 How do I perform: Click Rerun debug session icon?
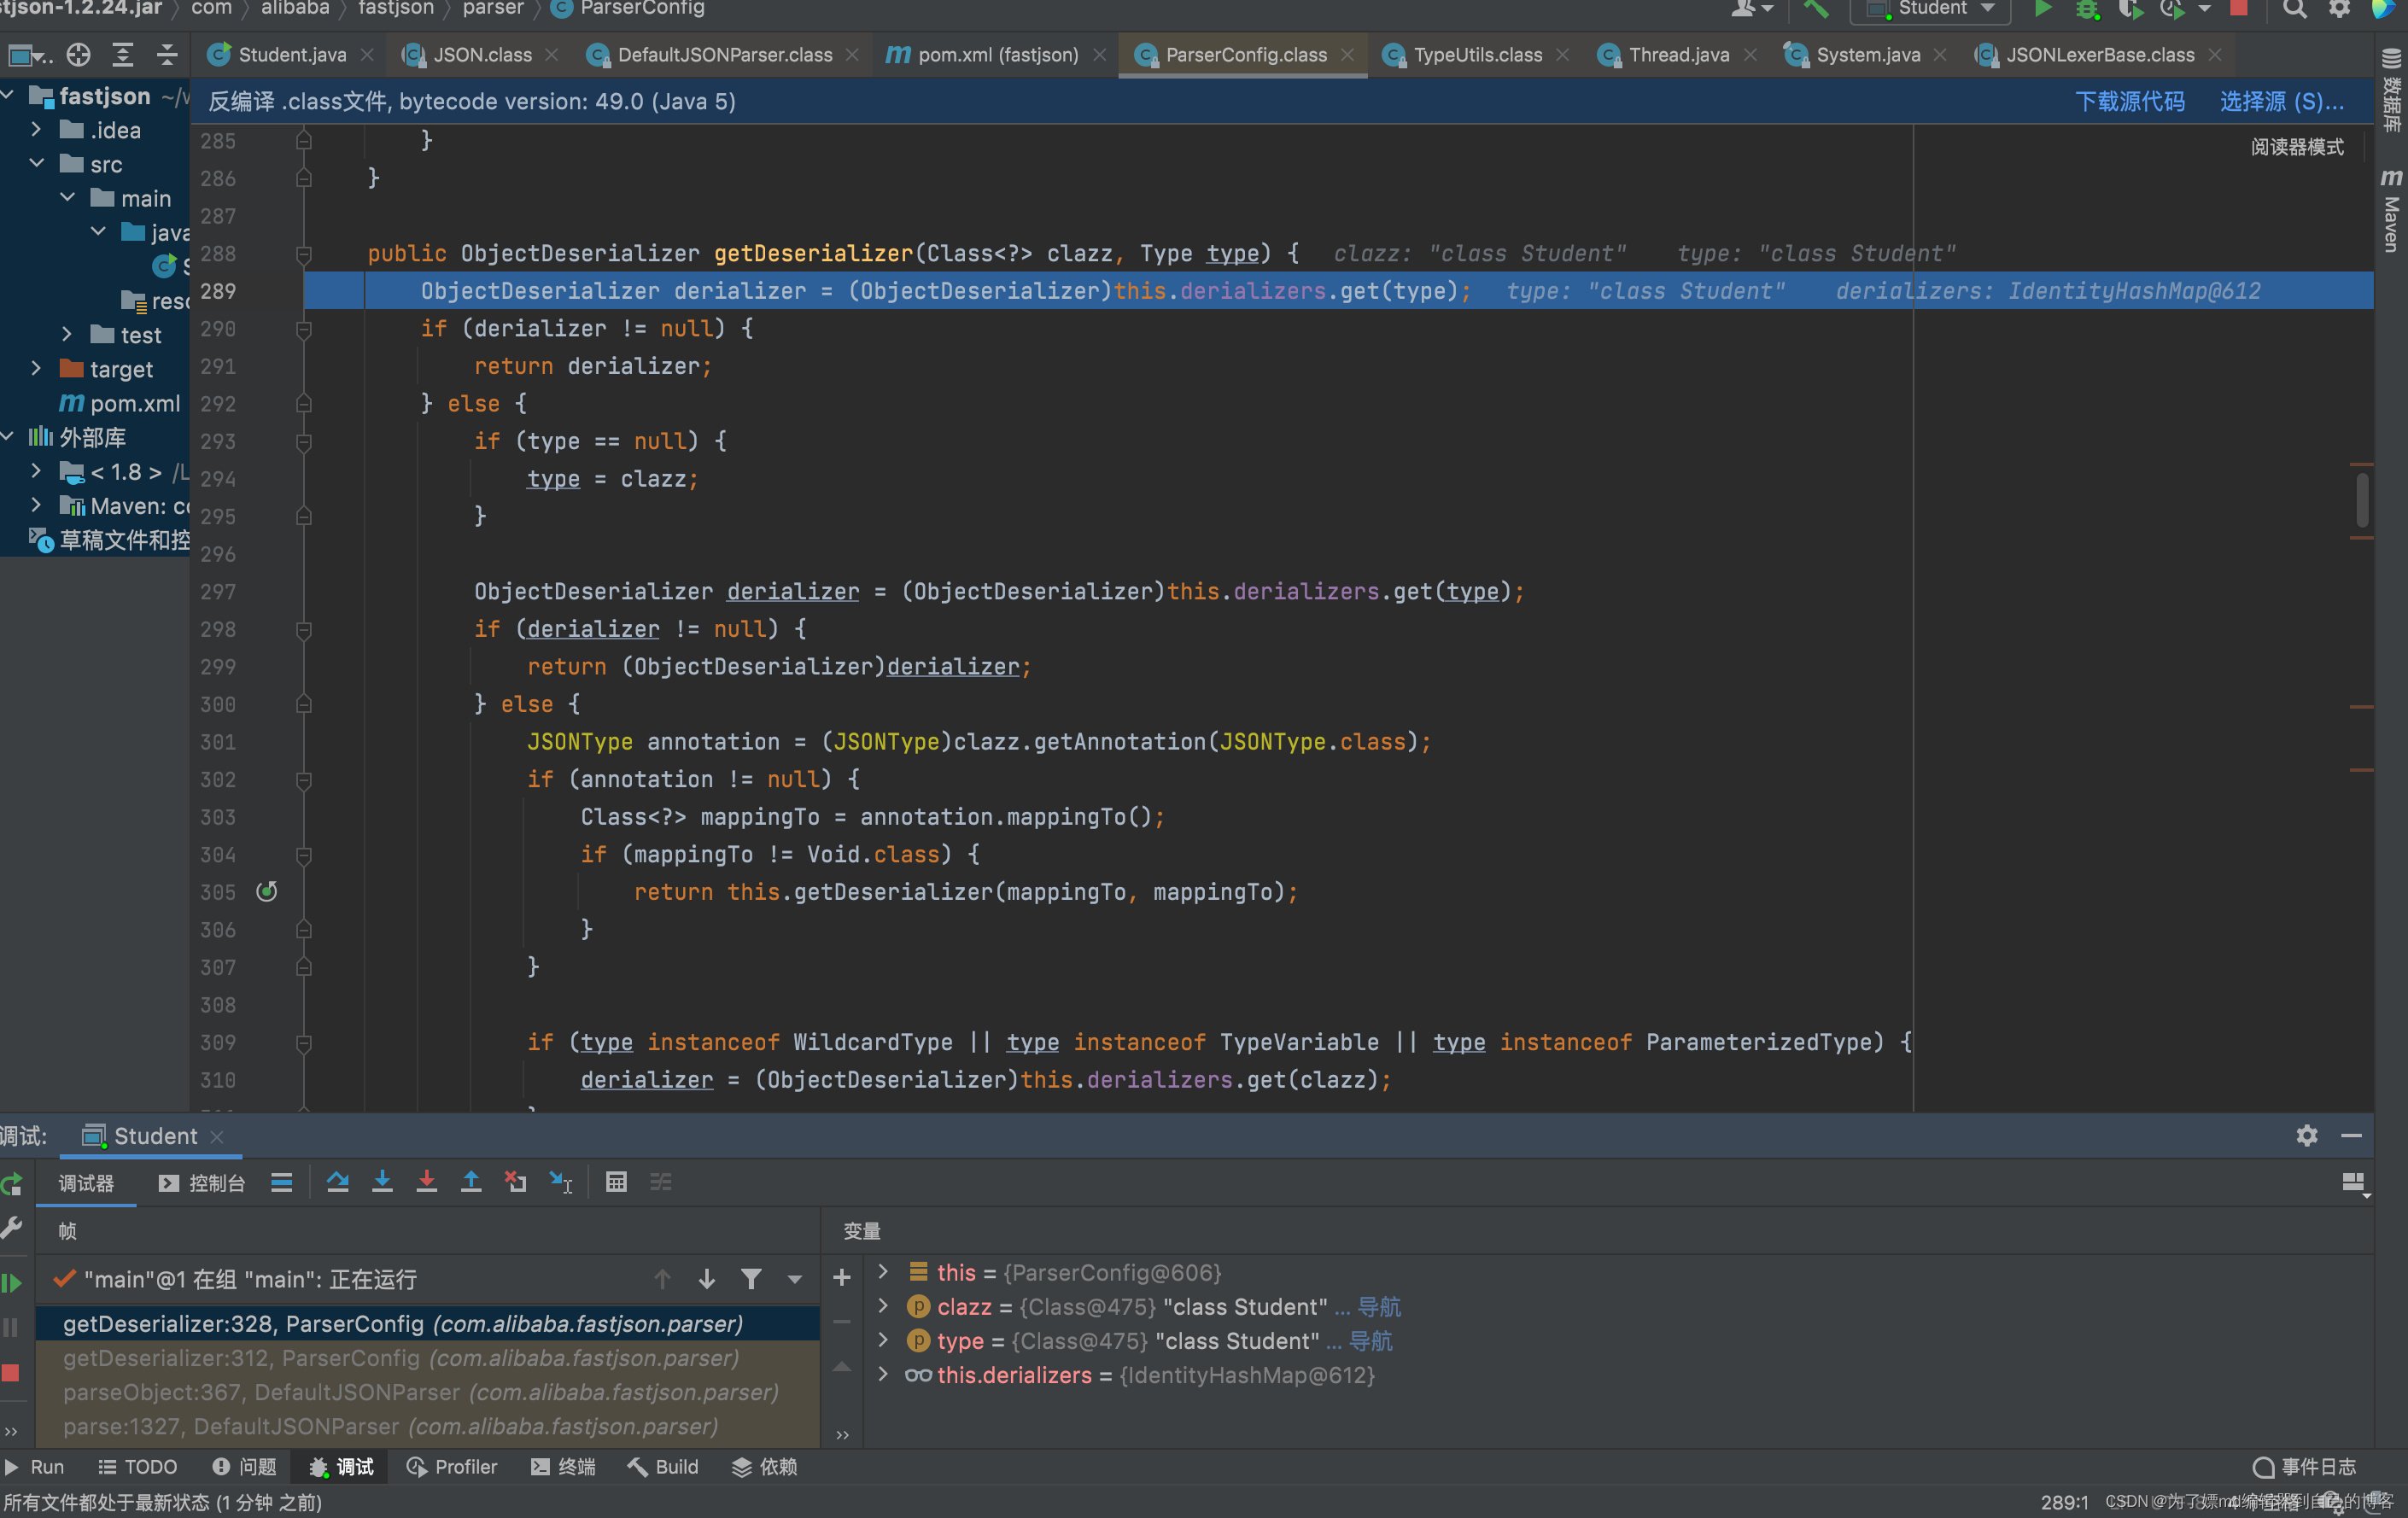(12, 1185)
